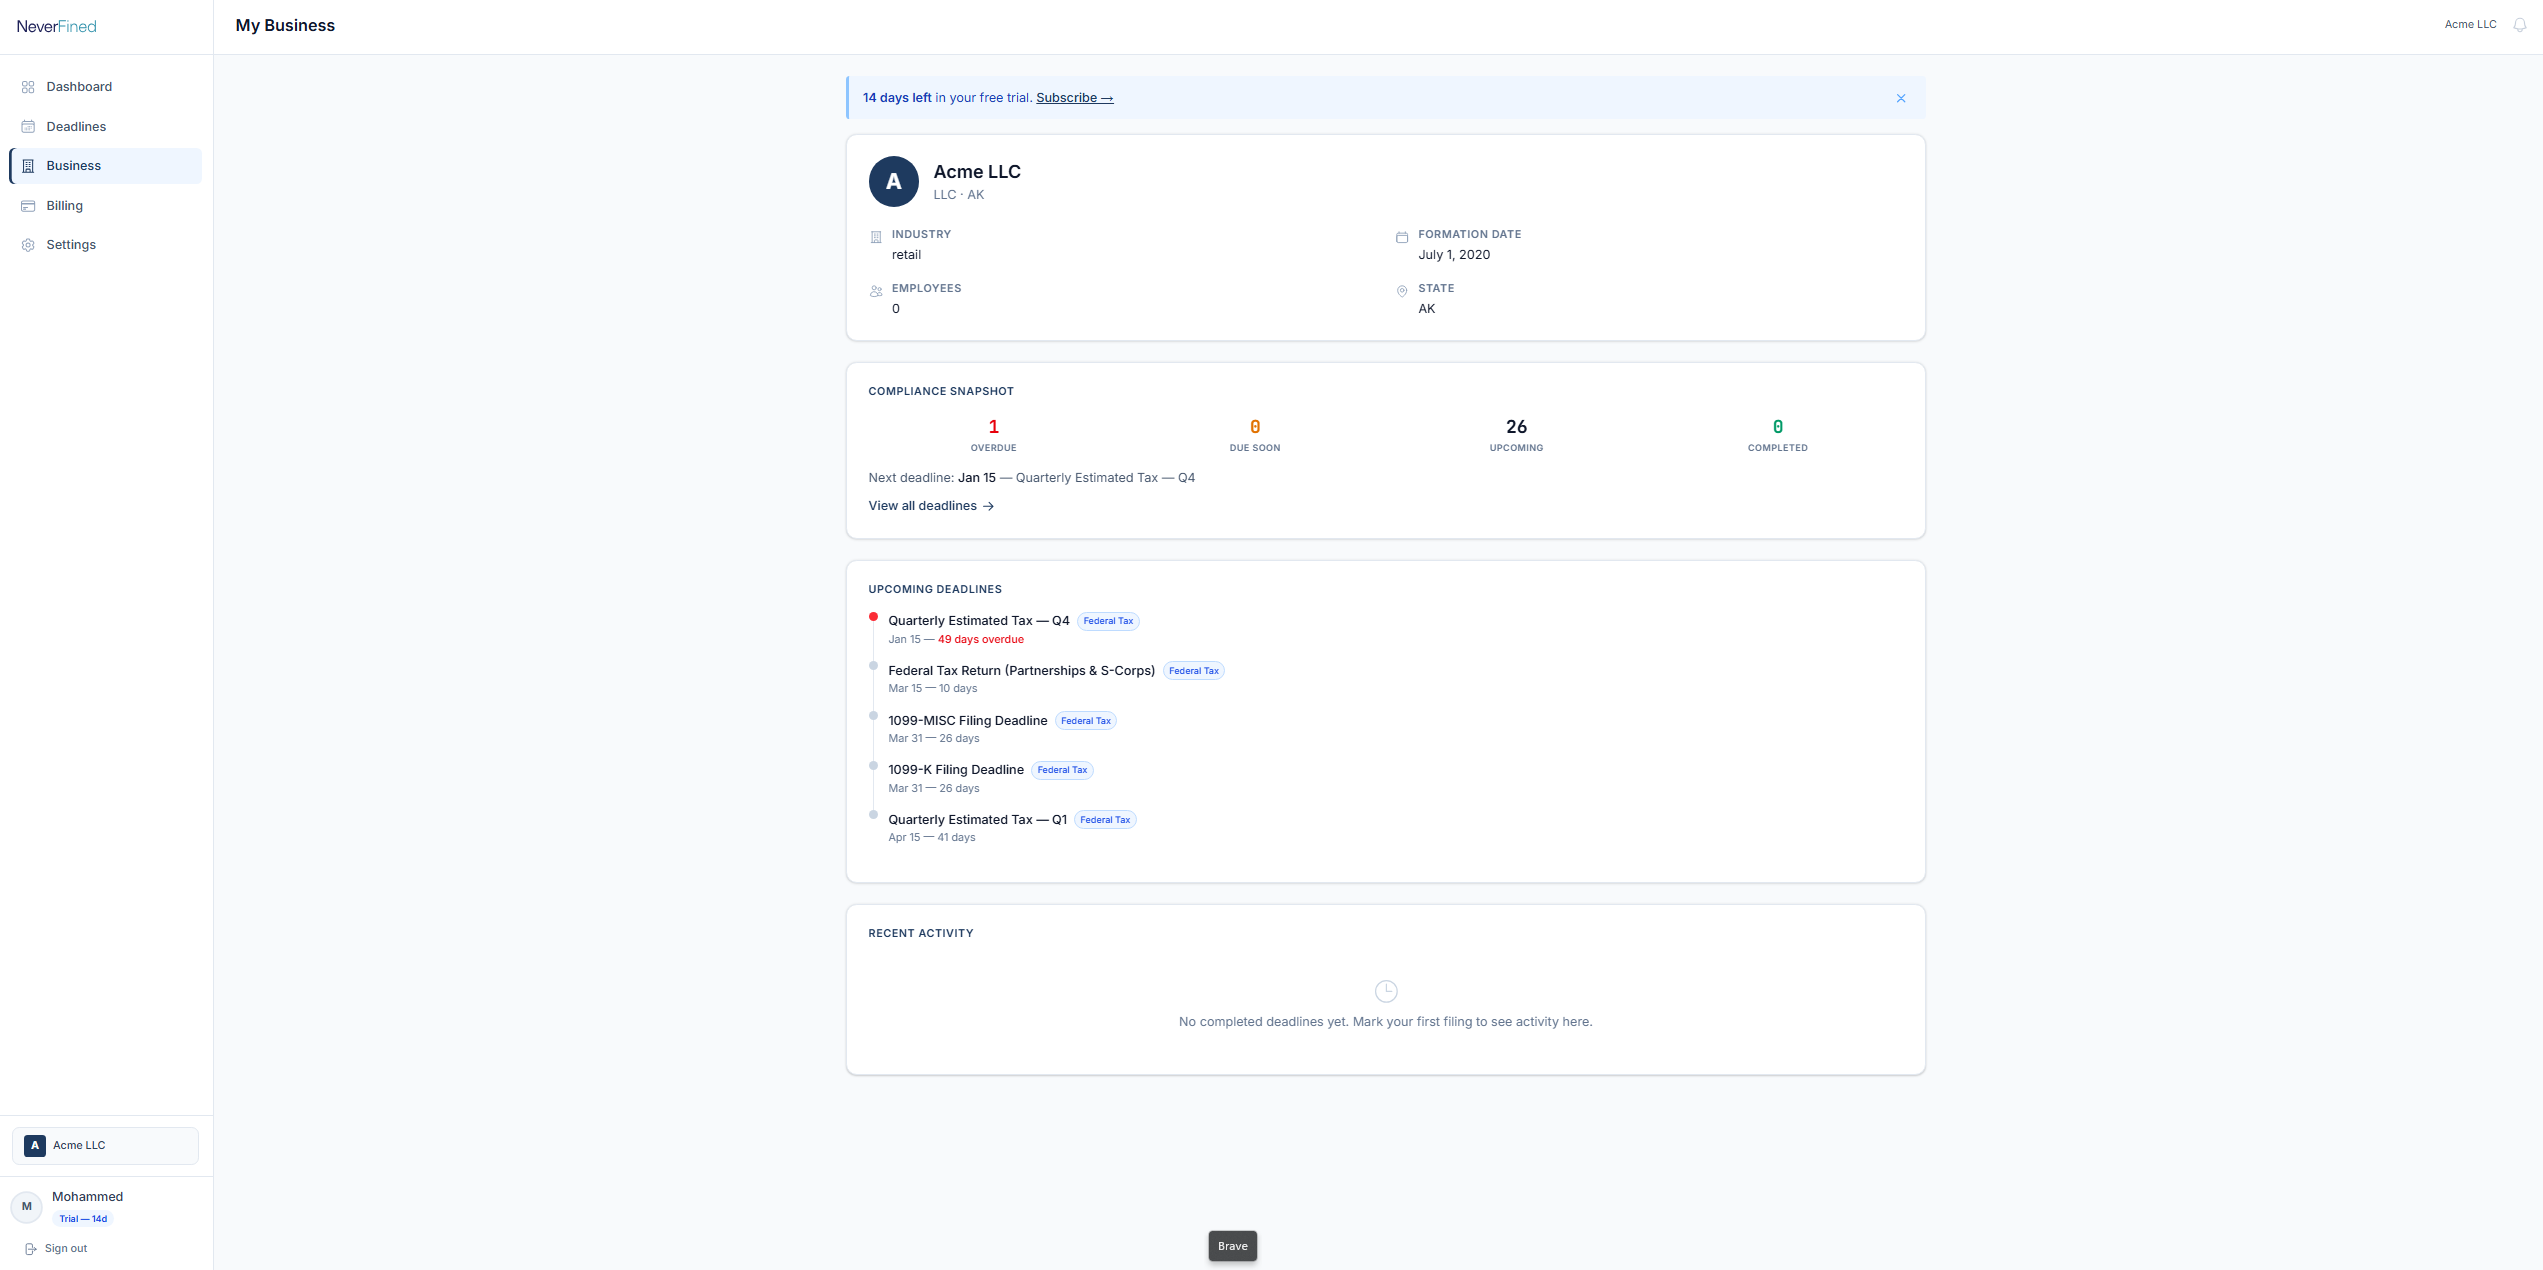
Task: Click the Deadlines calendar icon
Action: pyautogui.click(x=28, y=127)
